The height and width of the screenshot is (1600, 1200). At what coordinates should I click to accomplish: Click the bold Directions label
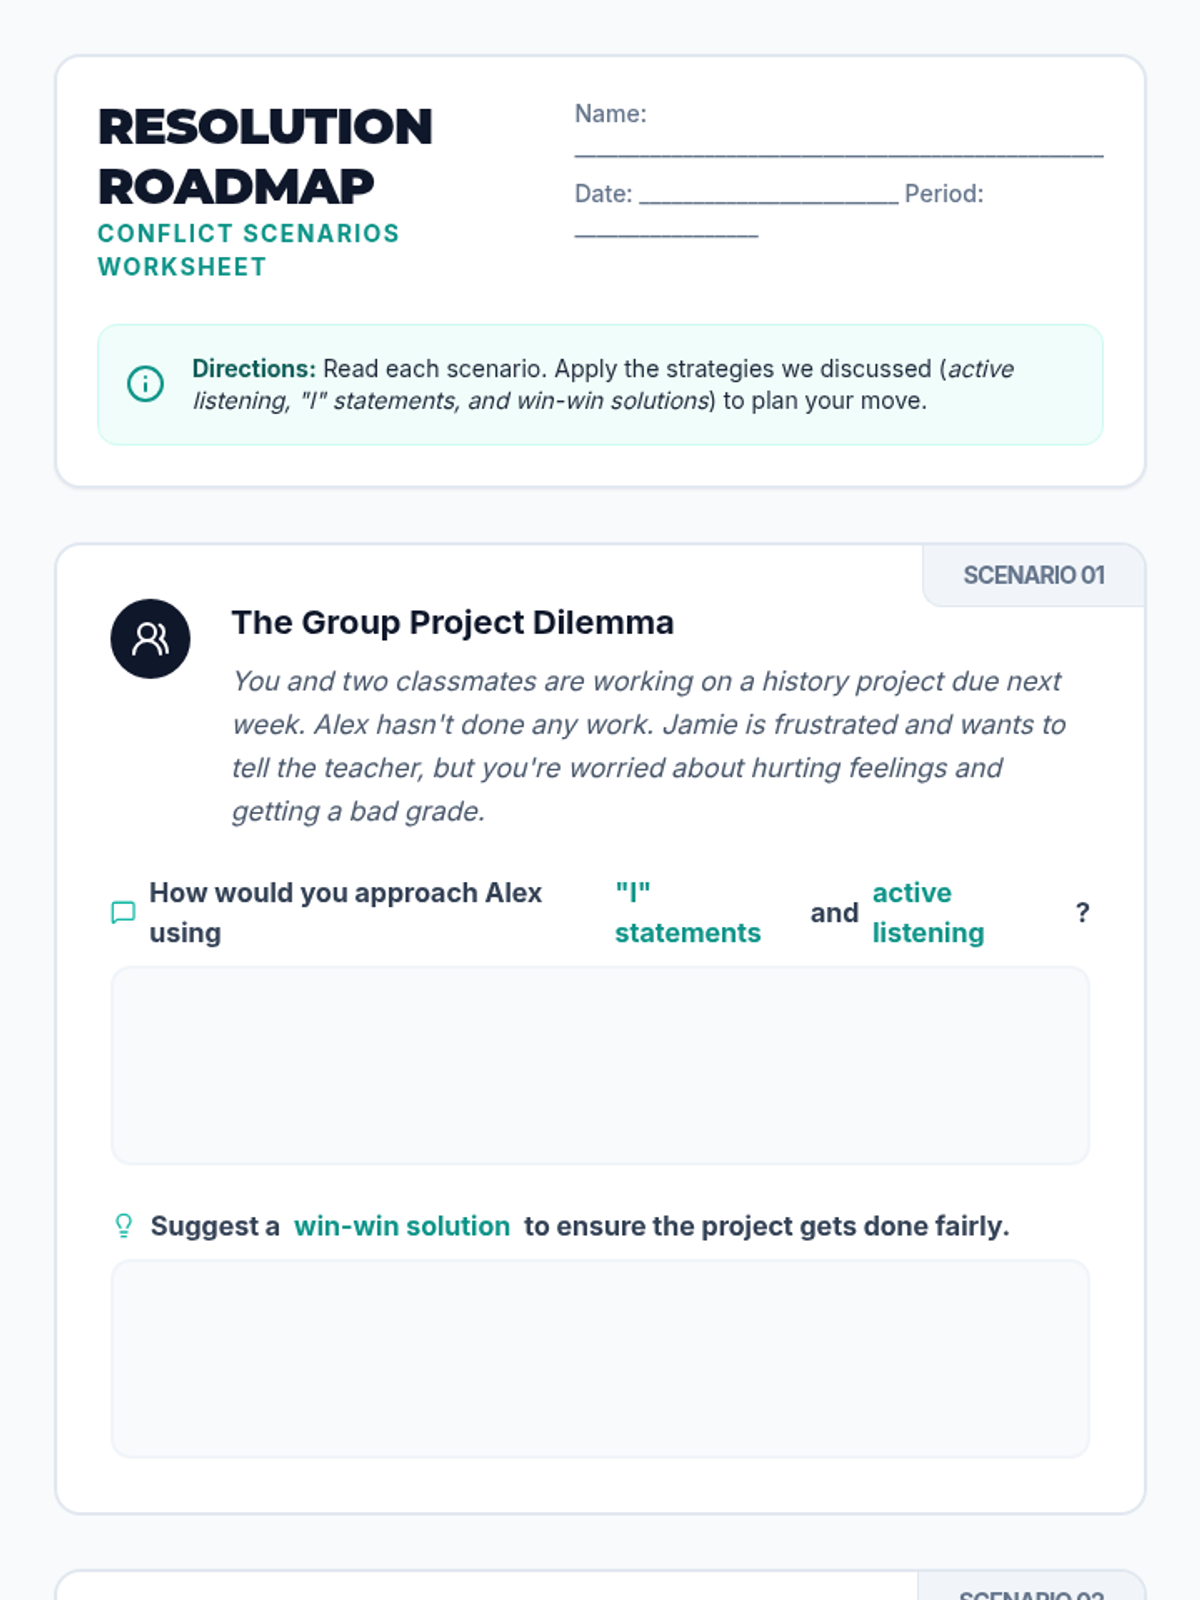[254, 369]
